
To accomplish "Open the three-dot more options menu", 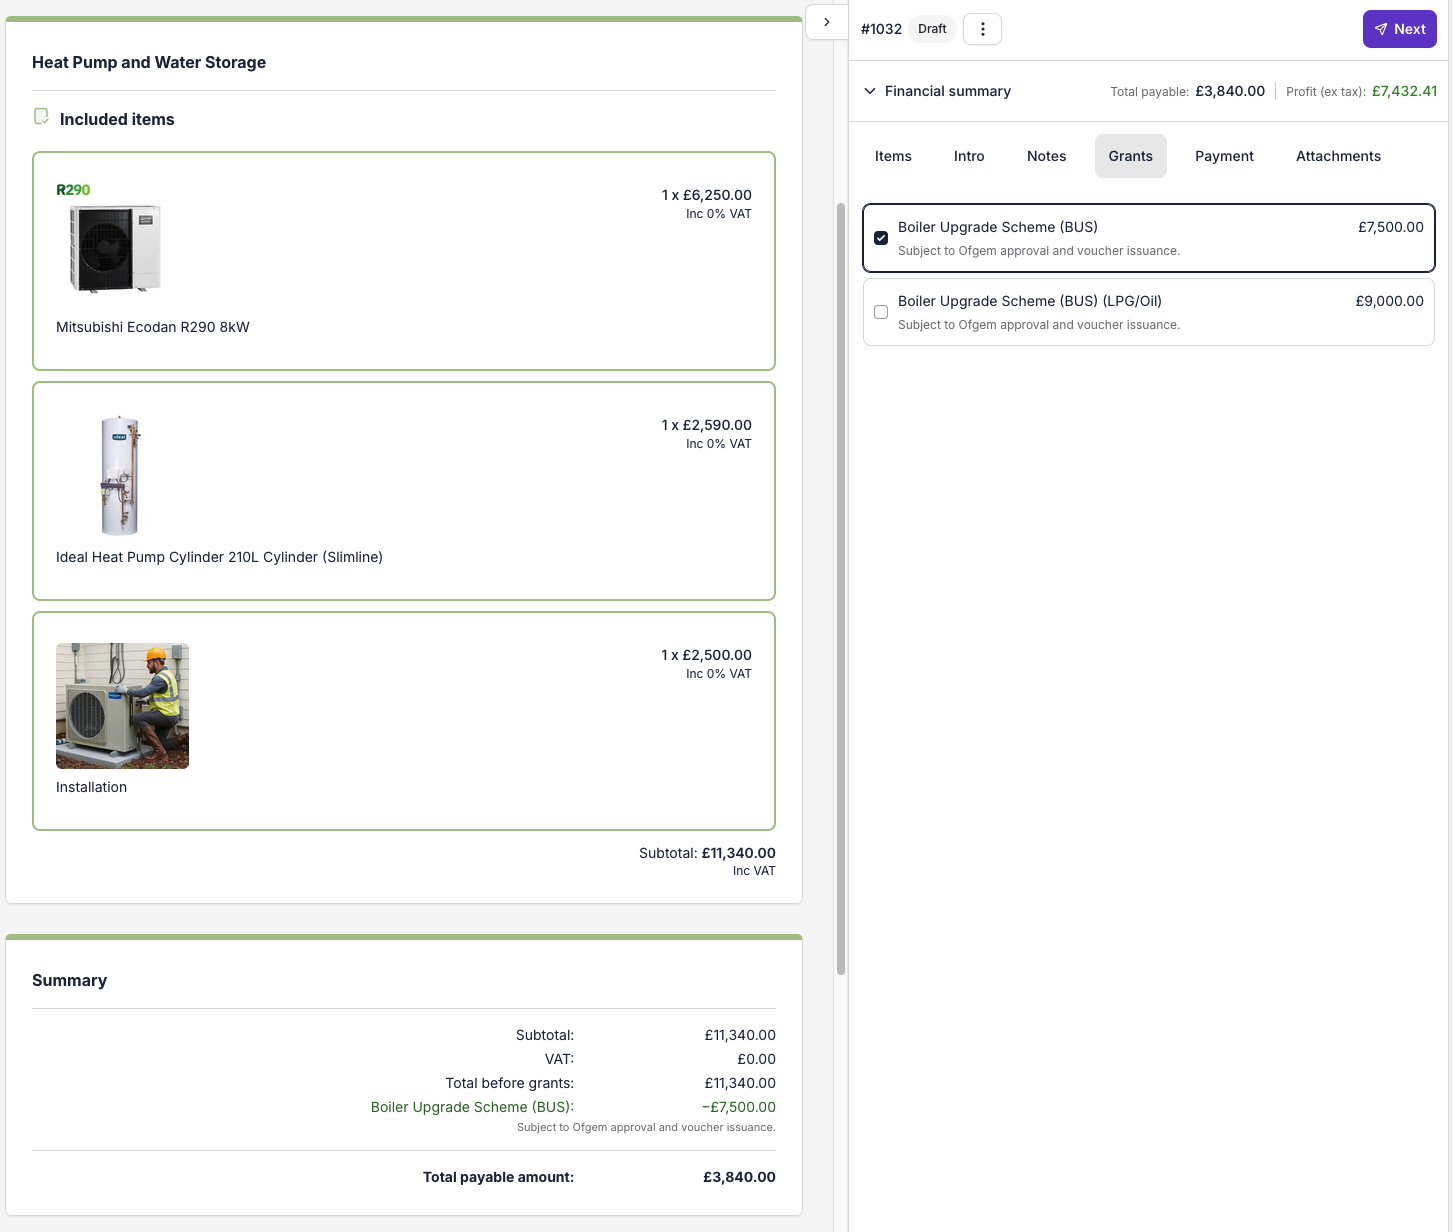I will coord(982,29).
